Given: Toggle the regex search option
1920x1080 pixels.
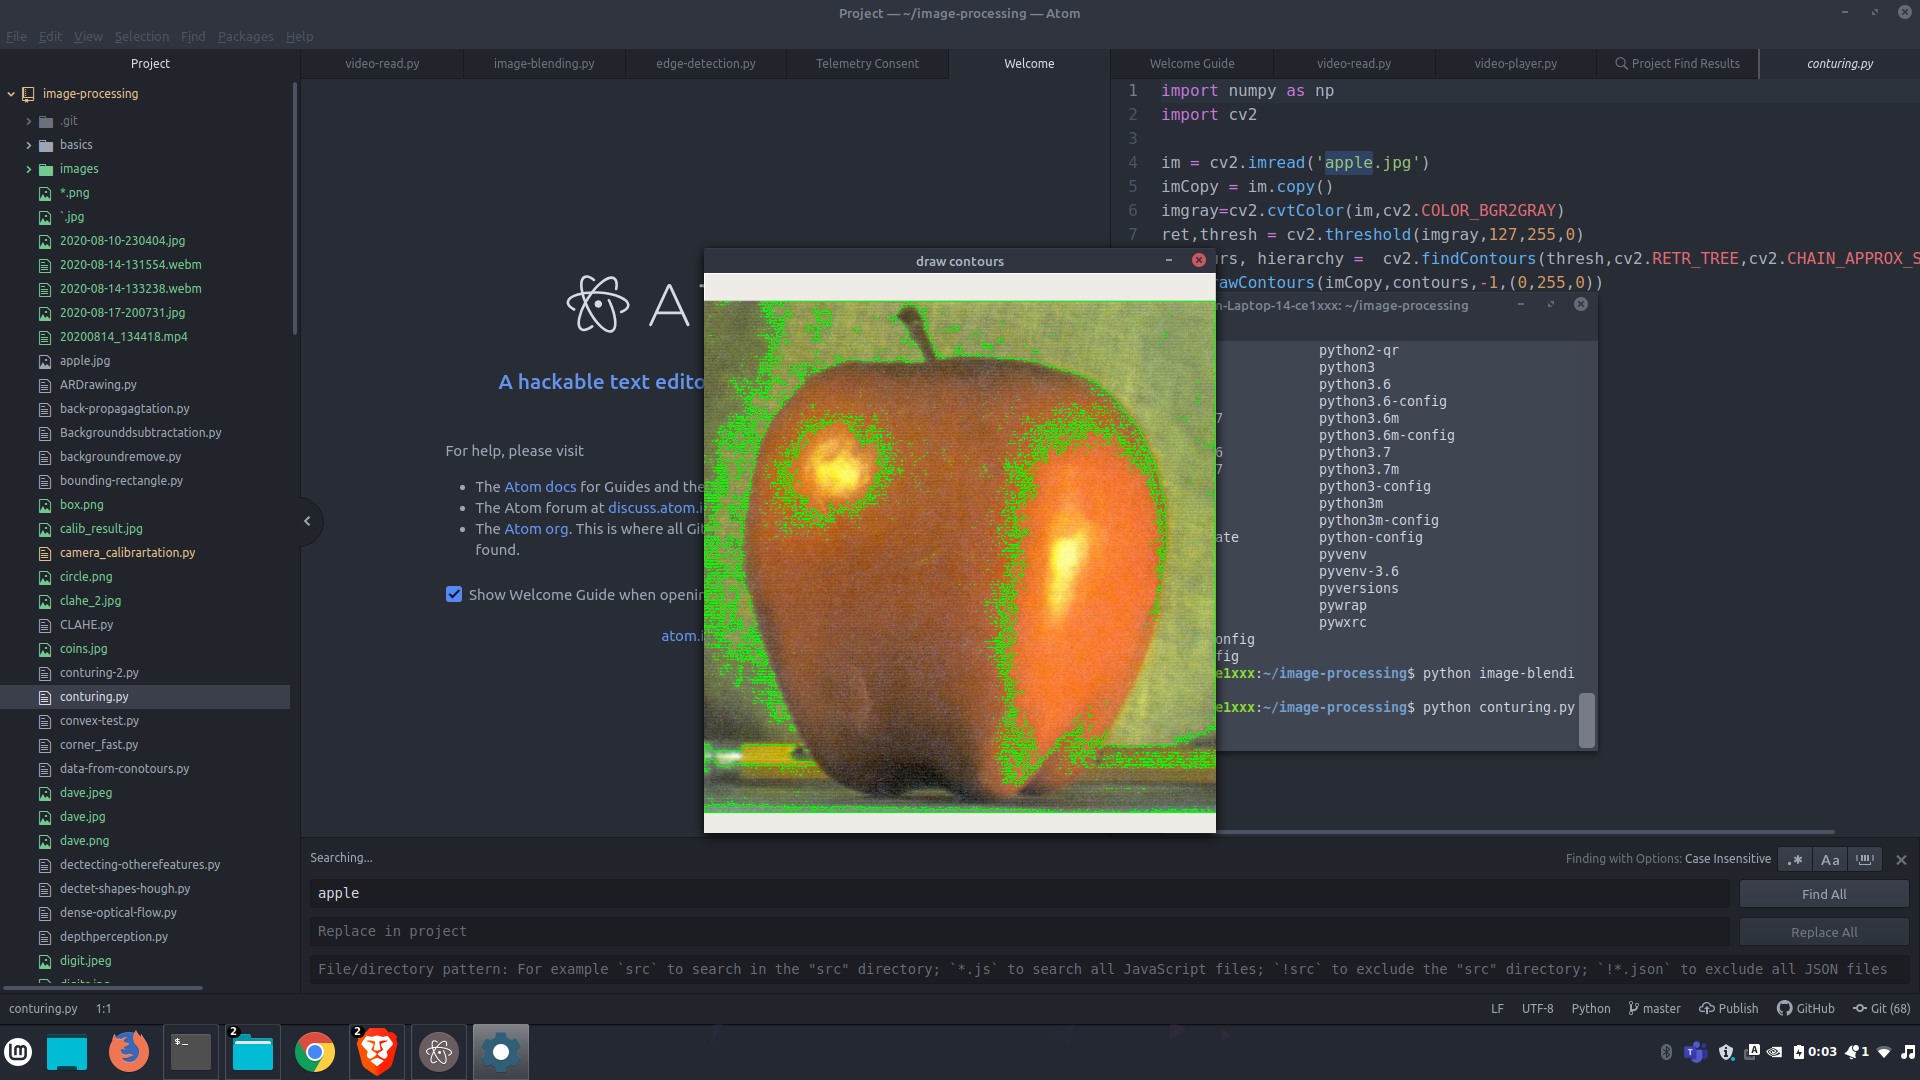Looking at the screenshot, I should tap(1796, 860).
